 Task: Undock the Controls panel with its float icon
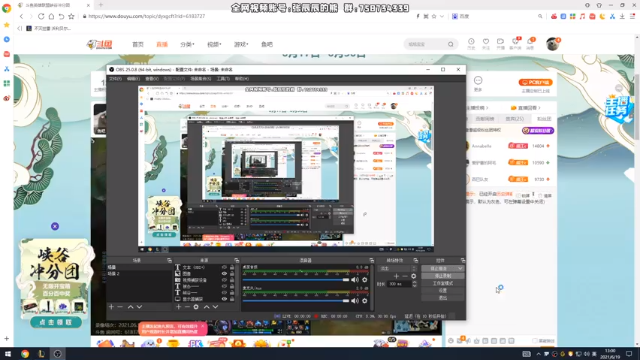tap(463, 260)
